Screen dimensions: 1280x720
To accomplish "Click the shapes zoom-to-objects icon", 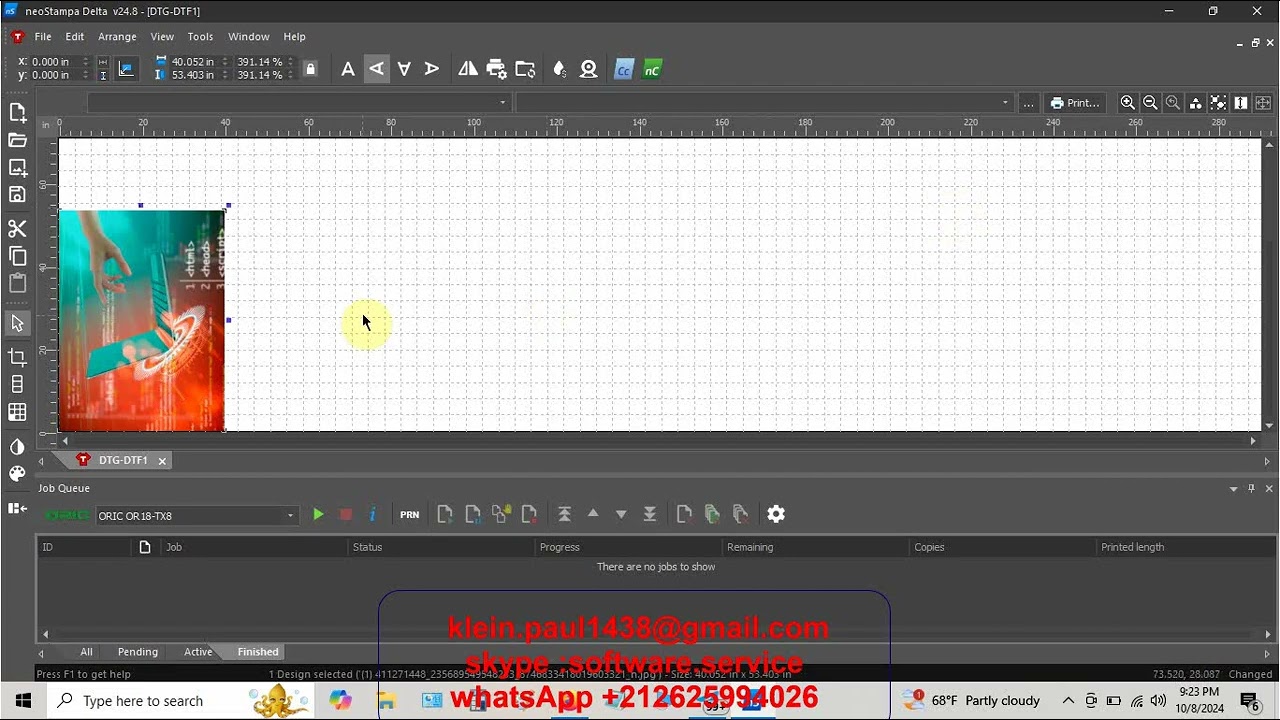I will [1195, 103].
